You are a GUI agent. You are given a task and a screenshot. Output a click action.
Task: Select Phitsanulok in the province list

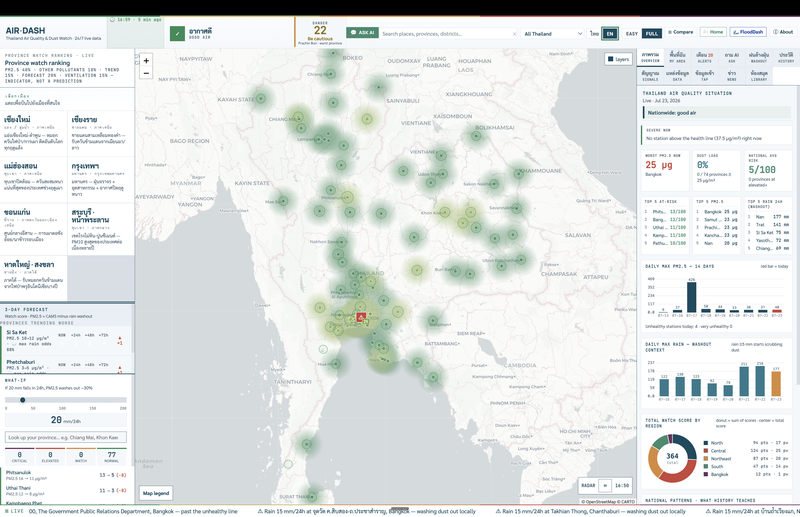[66, 475]
